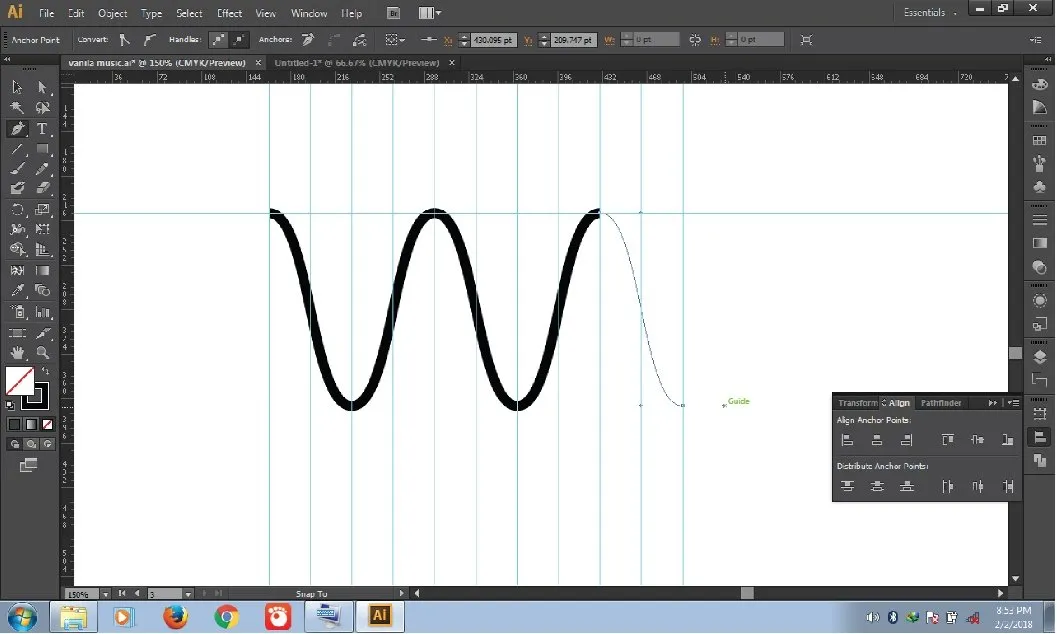The height and width of the screenshot is (634, 1057).
Task: Click Horizontal Distribute Right in Align panel
Action: 1008,486
